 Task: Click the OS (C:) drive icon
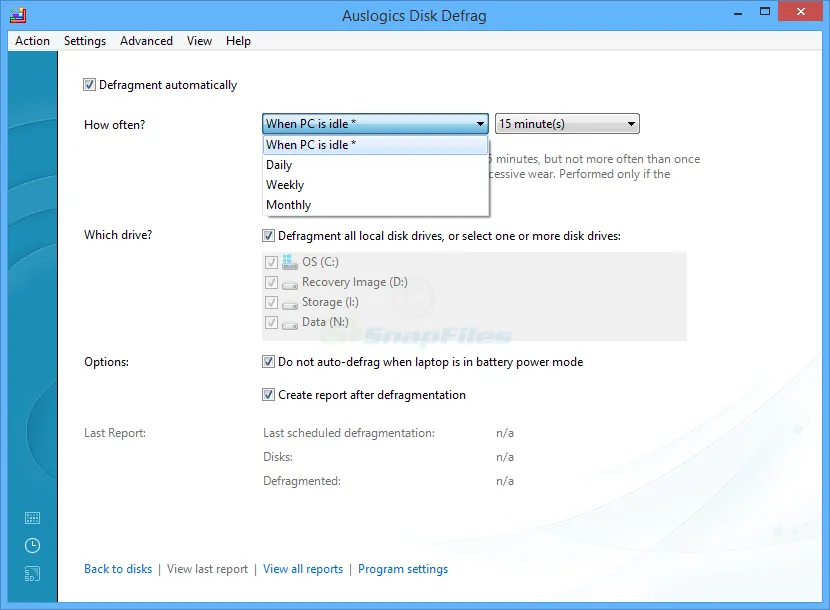click(290, 262)
